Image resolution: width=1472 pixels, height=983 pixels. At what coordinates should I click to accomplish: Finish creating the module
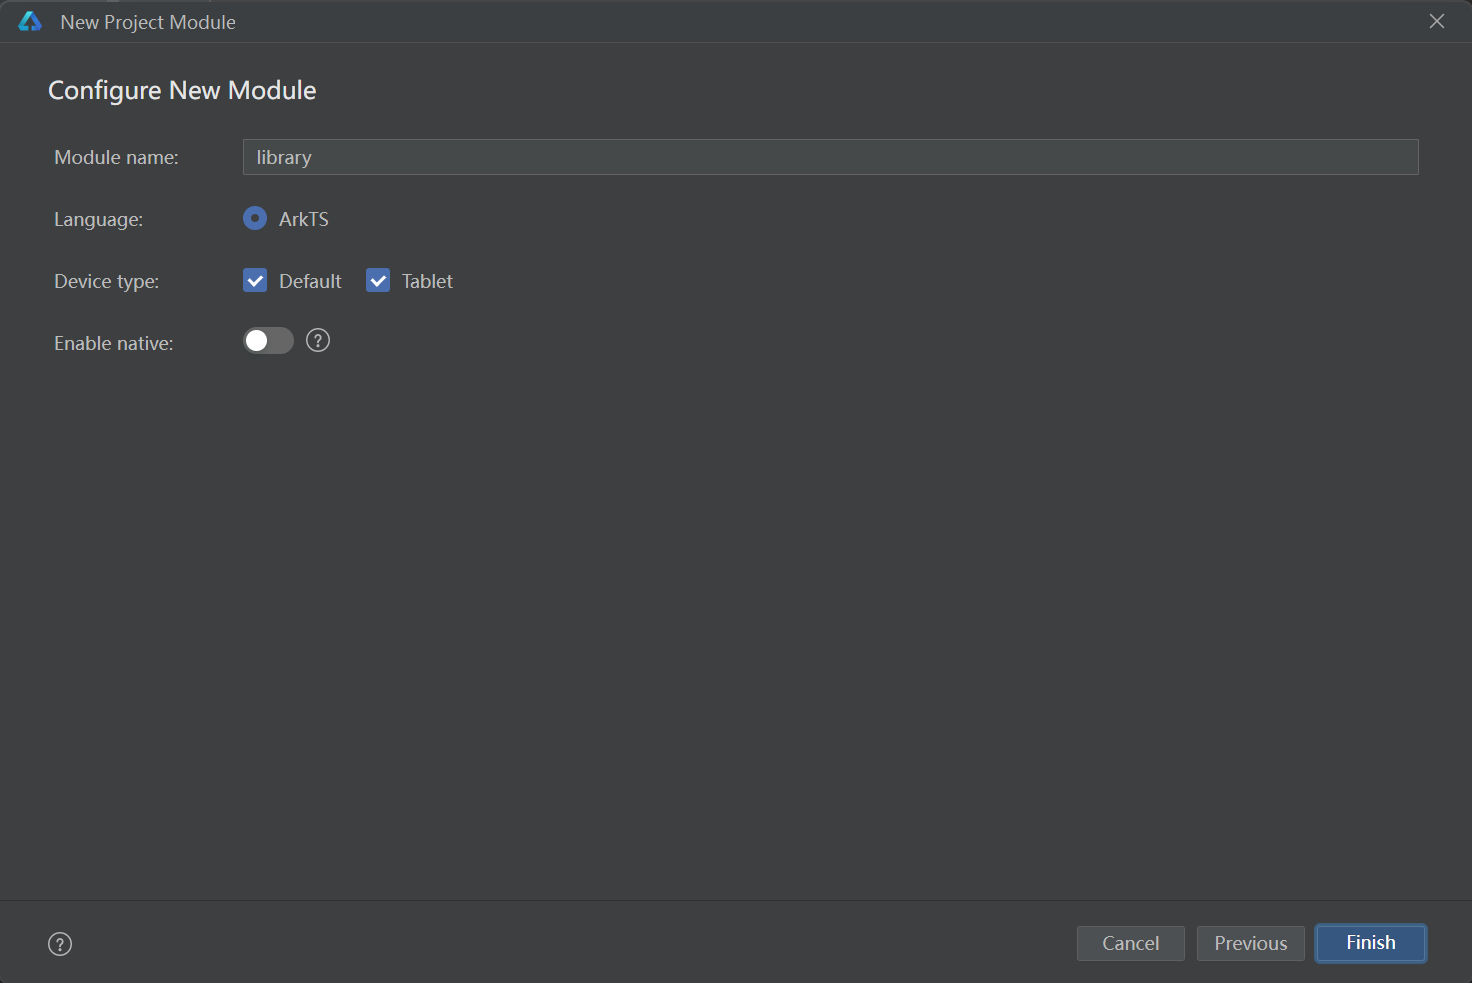pyautogui.click(x=1370, y=943)
